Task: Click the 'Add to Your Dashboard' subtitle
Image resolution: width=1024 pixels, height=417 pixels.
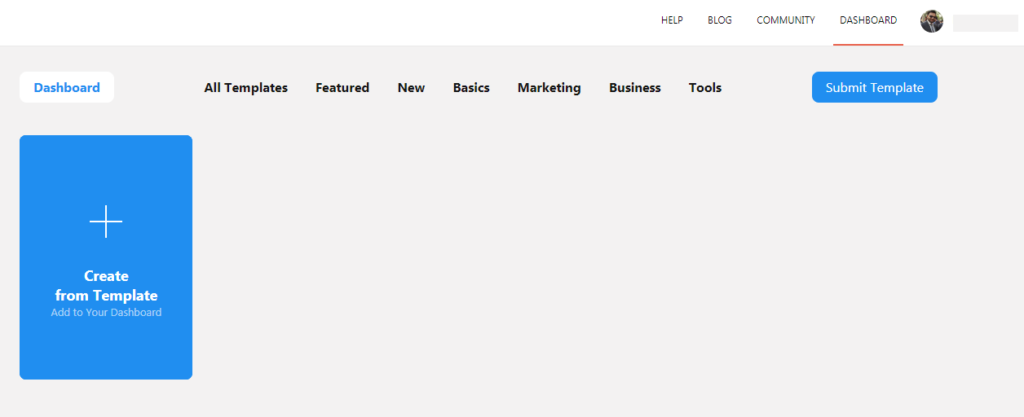Action: tap(106, 313)
